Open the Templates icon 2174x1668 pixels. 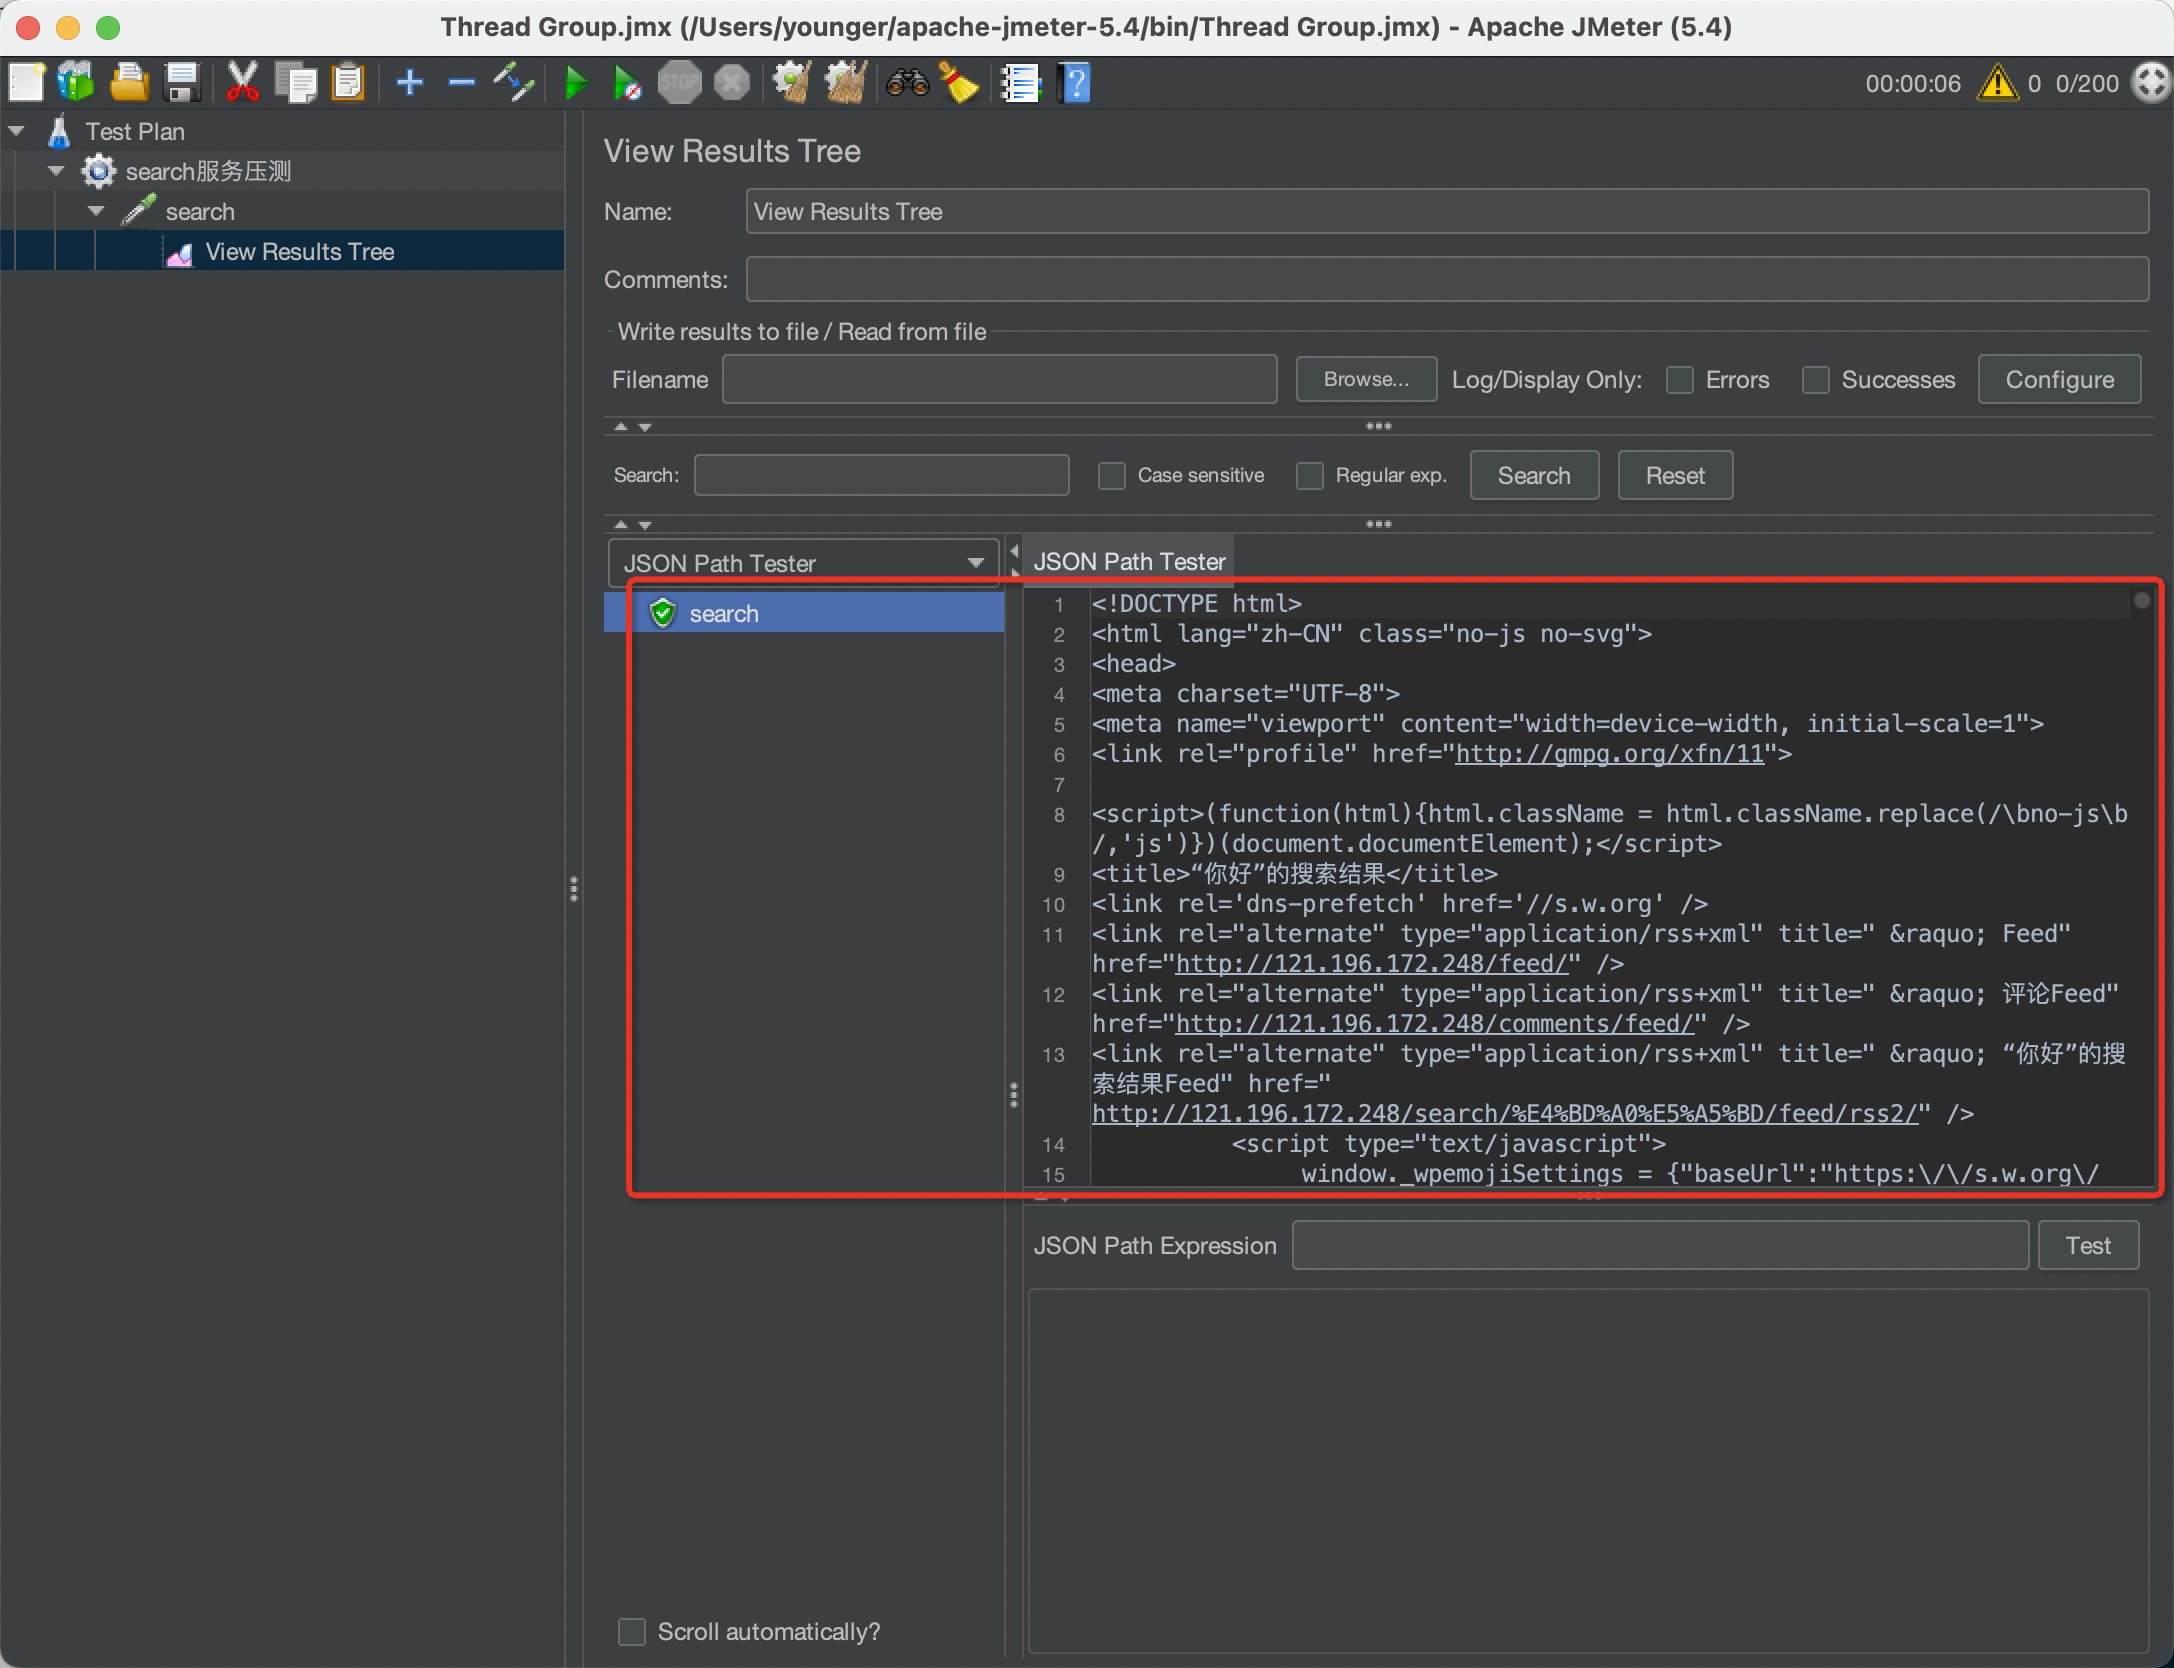pyautogui.click(x=76, y=83)
